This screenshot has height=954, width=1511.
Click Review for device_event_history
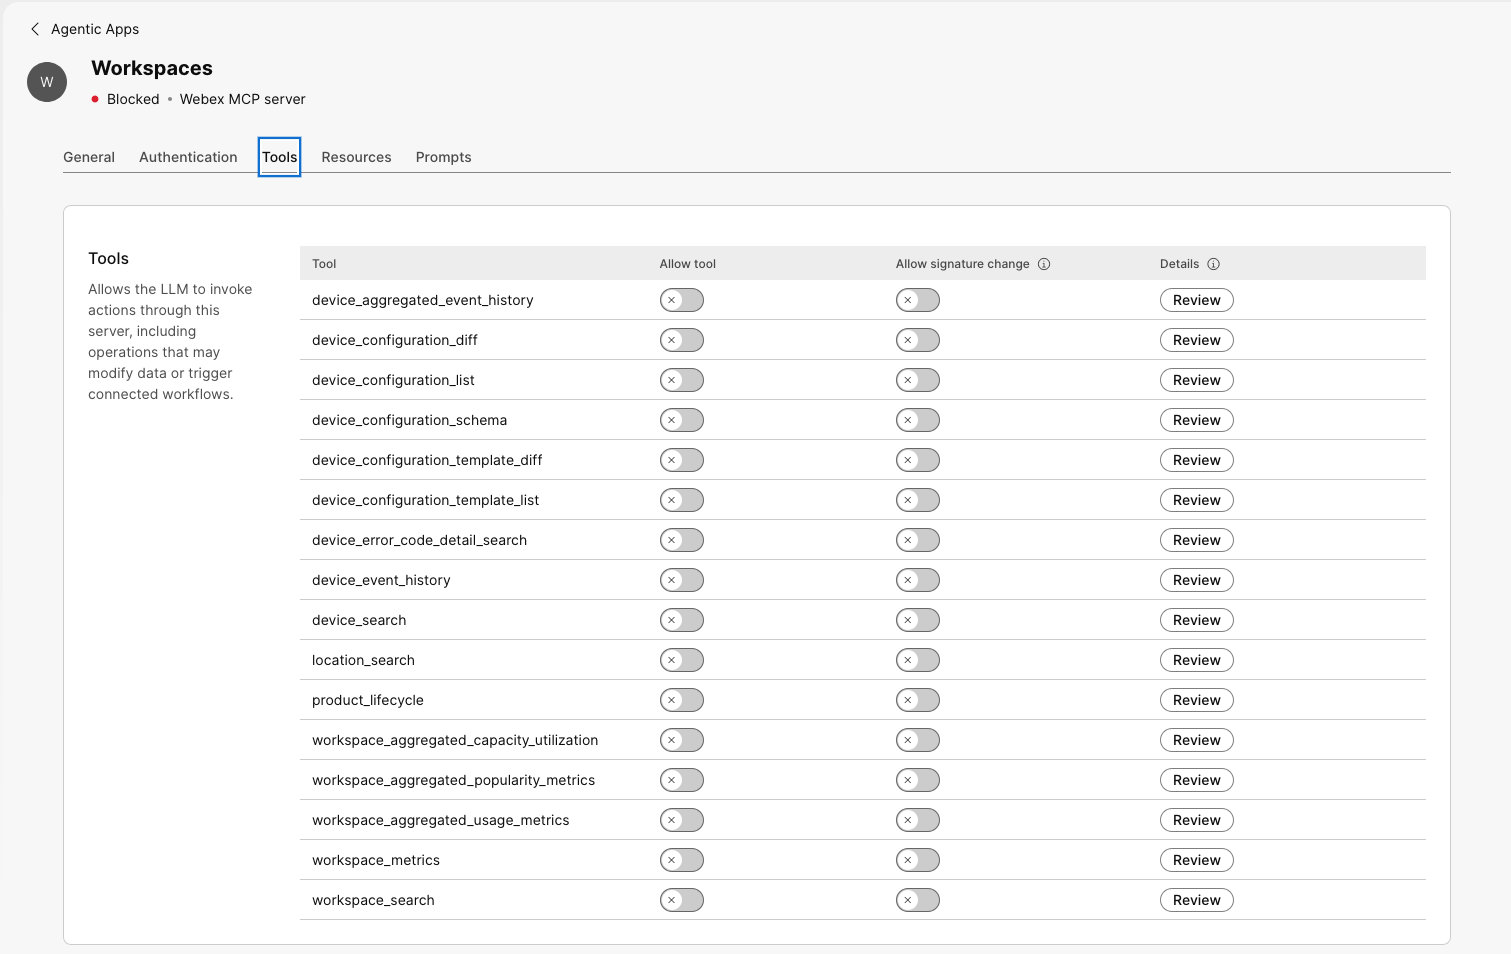click(1197, 580)
